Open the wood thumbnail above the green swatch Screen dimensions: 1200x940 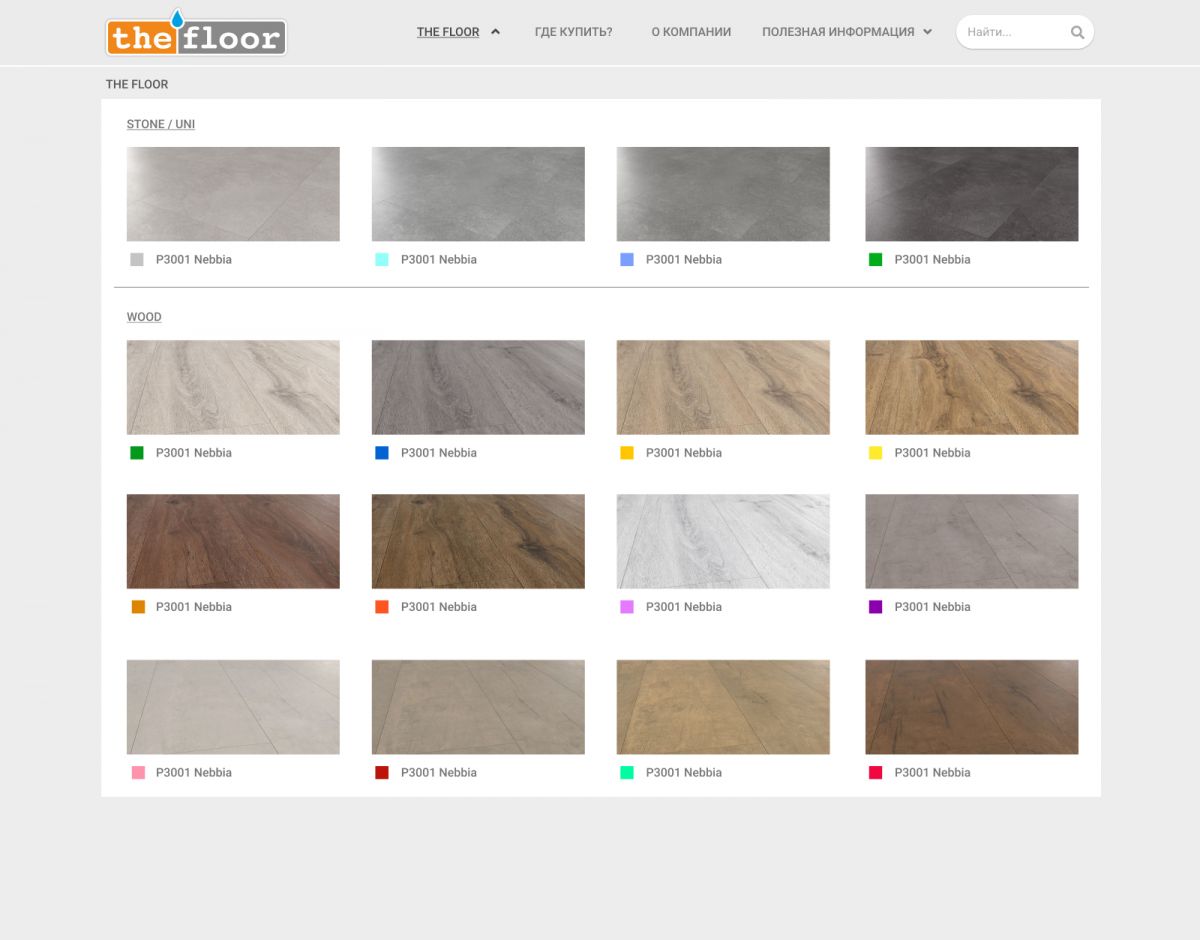coord(233,388)
